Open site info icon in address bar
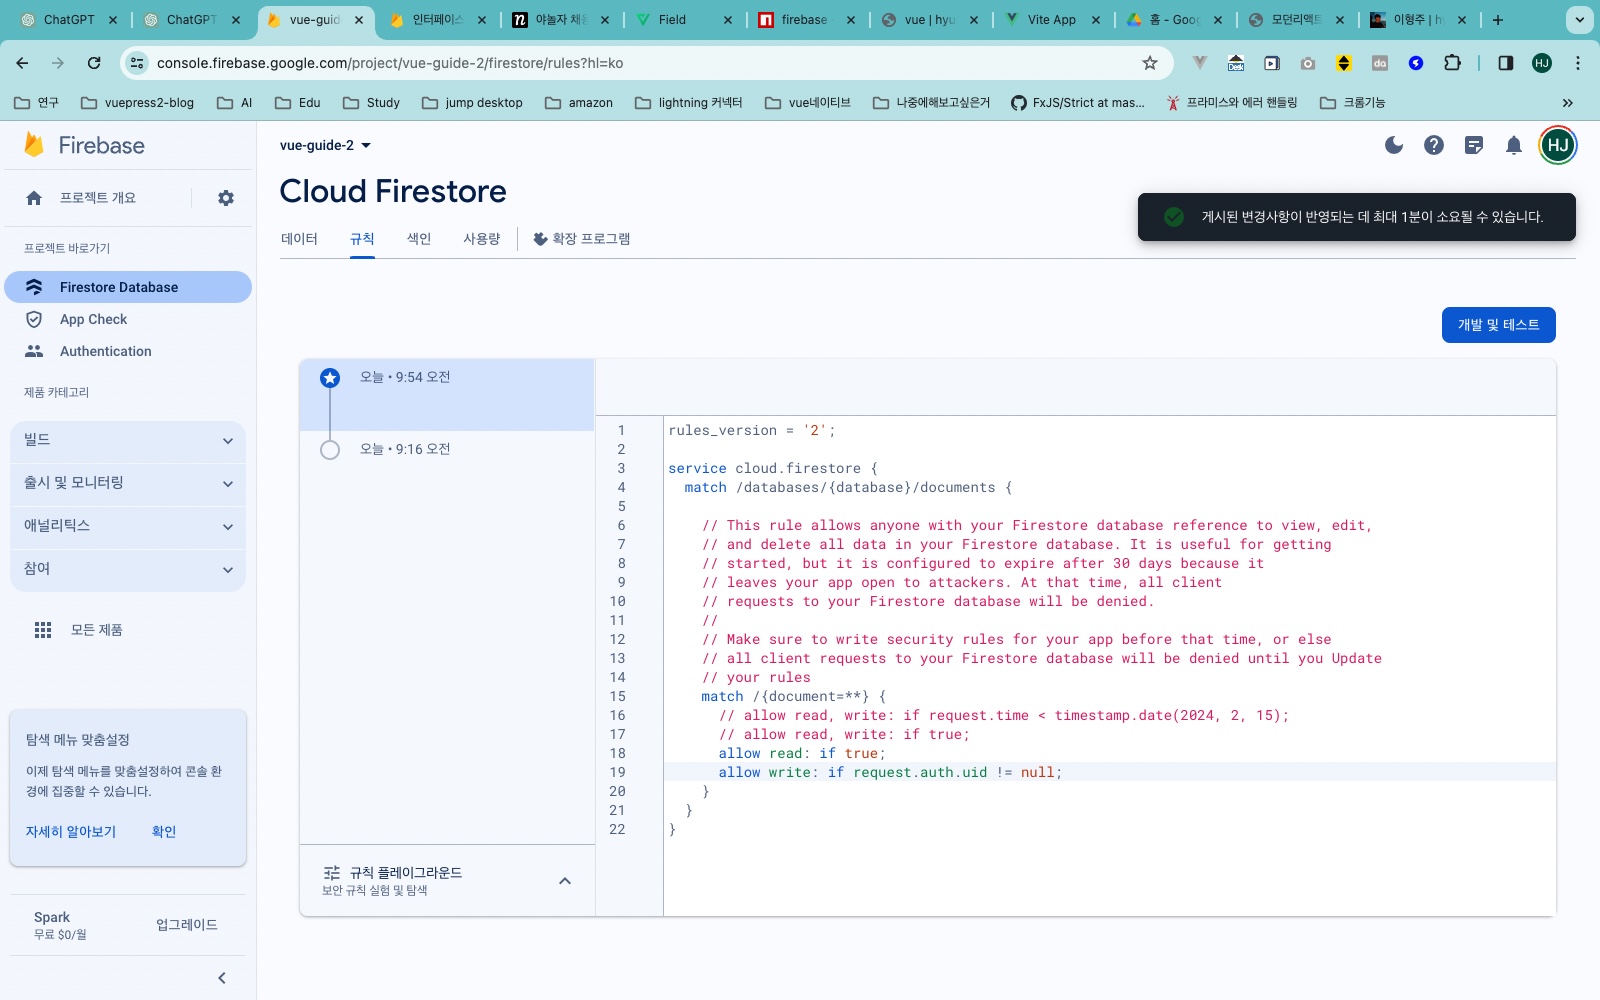Image resolution: width=1600 pixels, height=1000 pixels. pyautogui.click(x=137, y=63)
